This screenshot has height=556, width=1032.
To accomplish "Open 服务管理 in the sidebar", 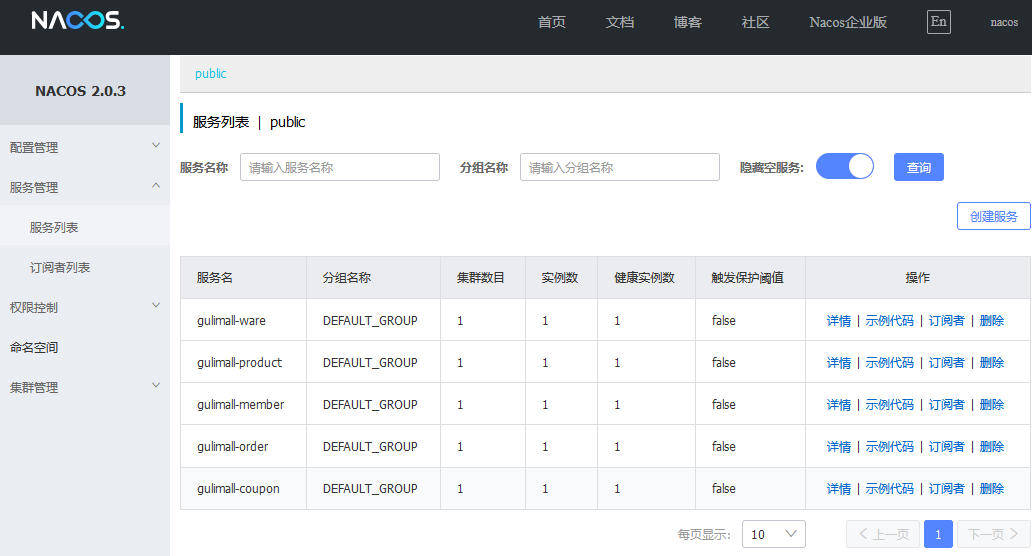I will [34, 188].
